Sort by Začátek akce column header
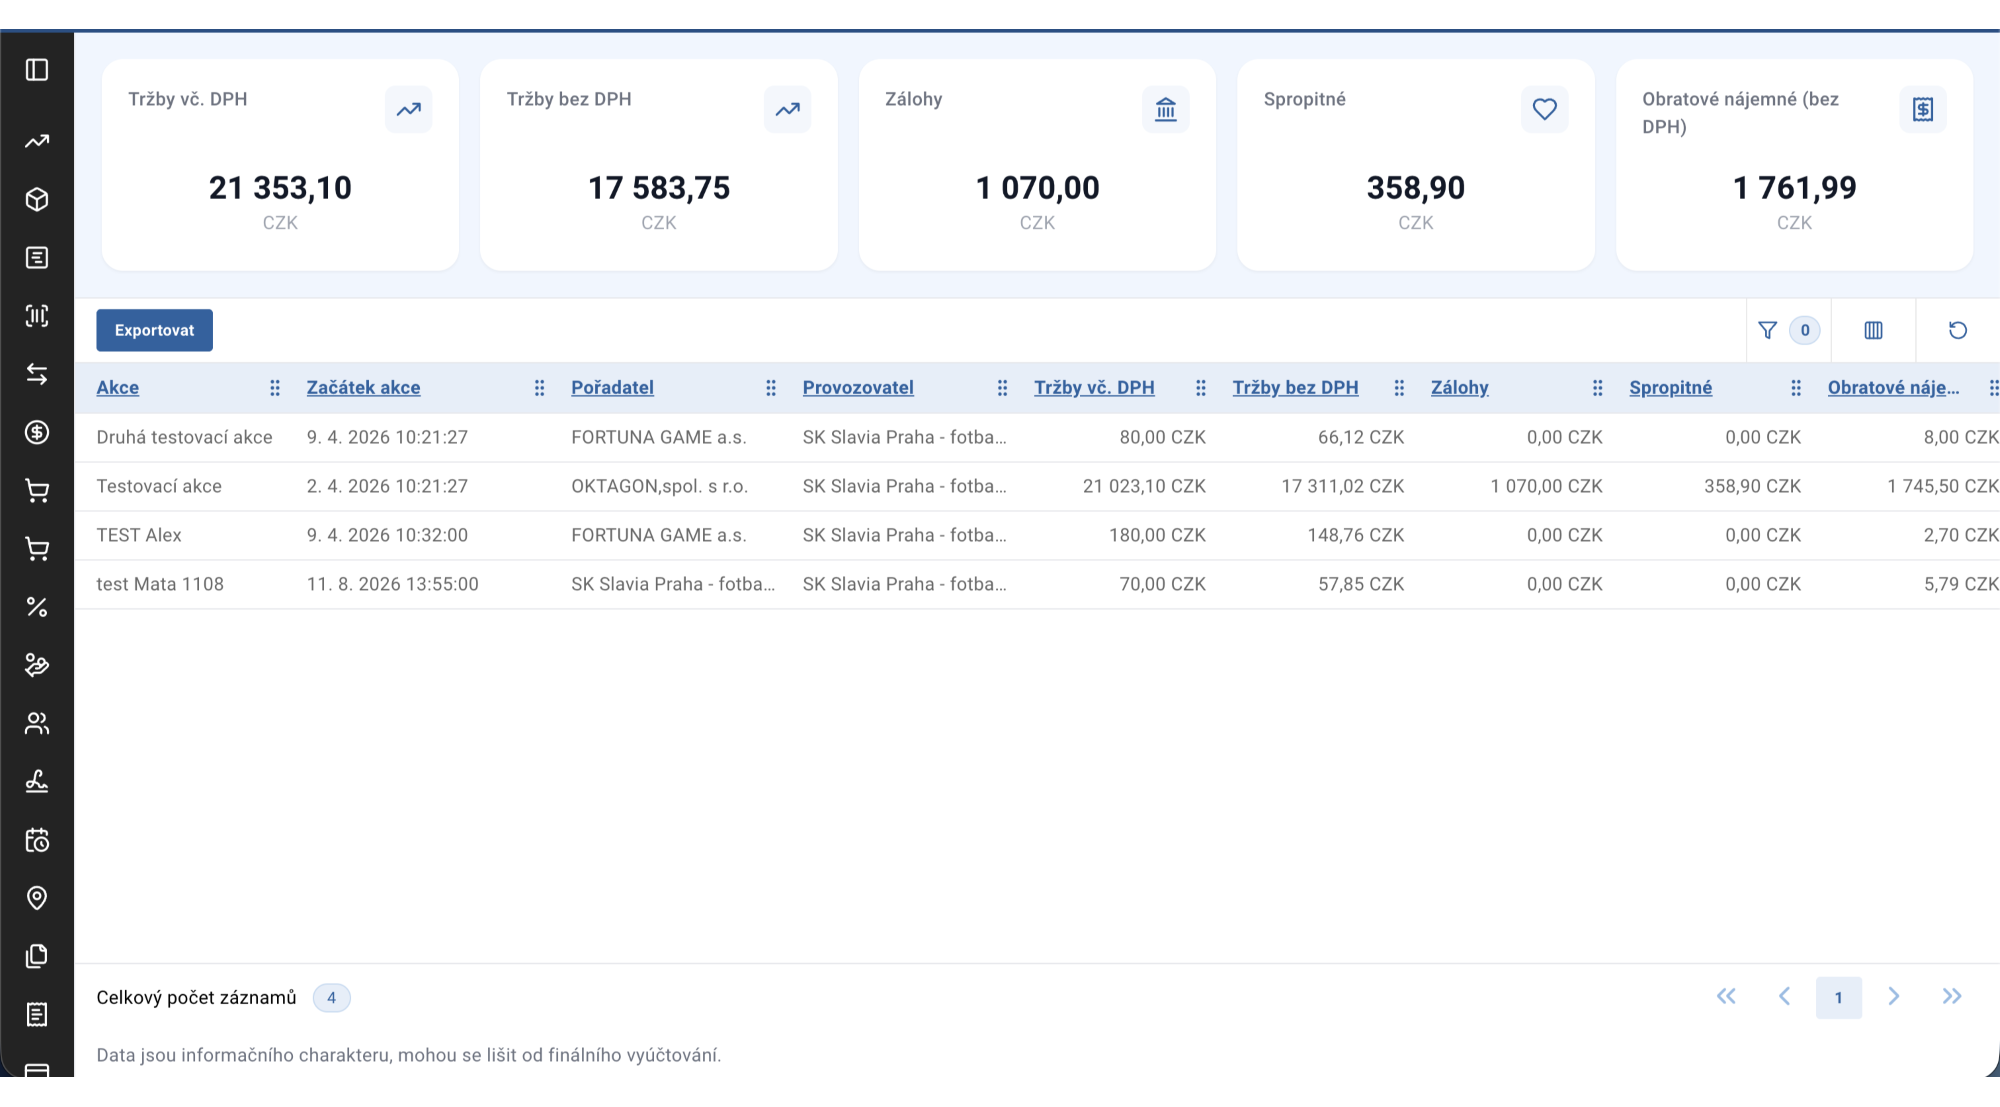Screen dimensions: 2000x1107 pos(363,388)
